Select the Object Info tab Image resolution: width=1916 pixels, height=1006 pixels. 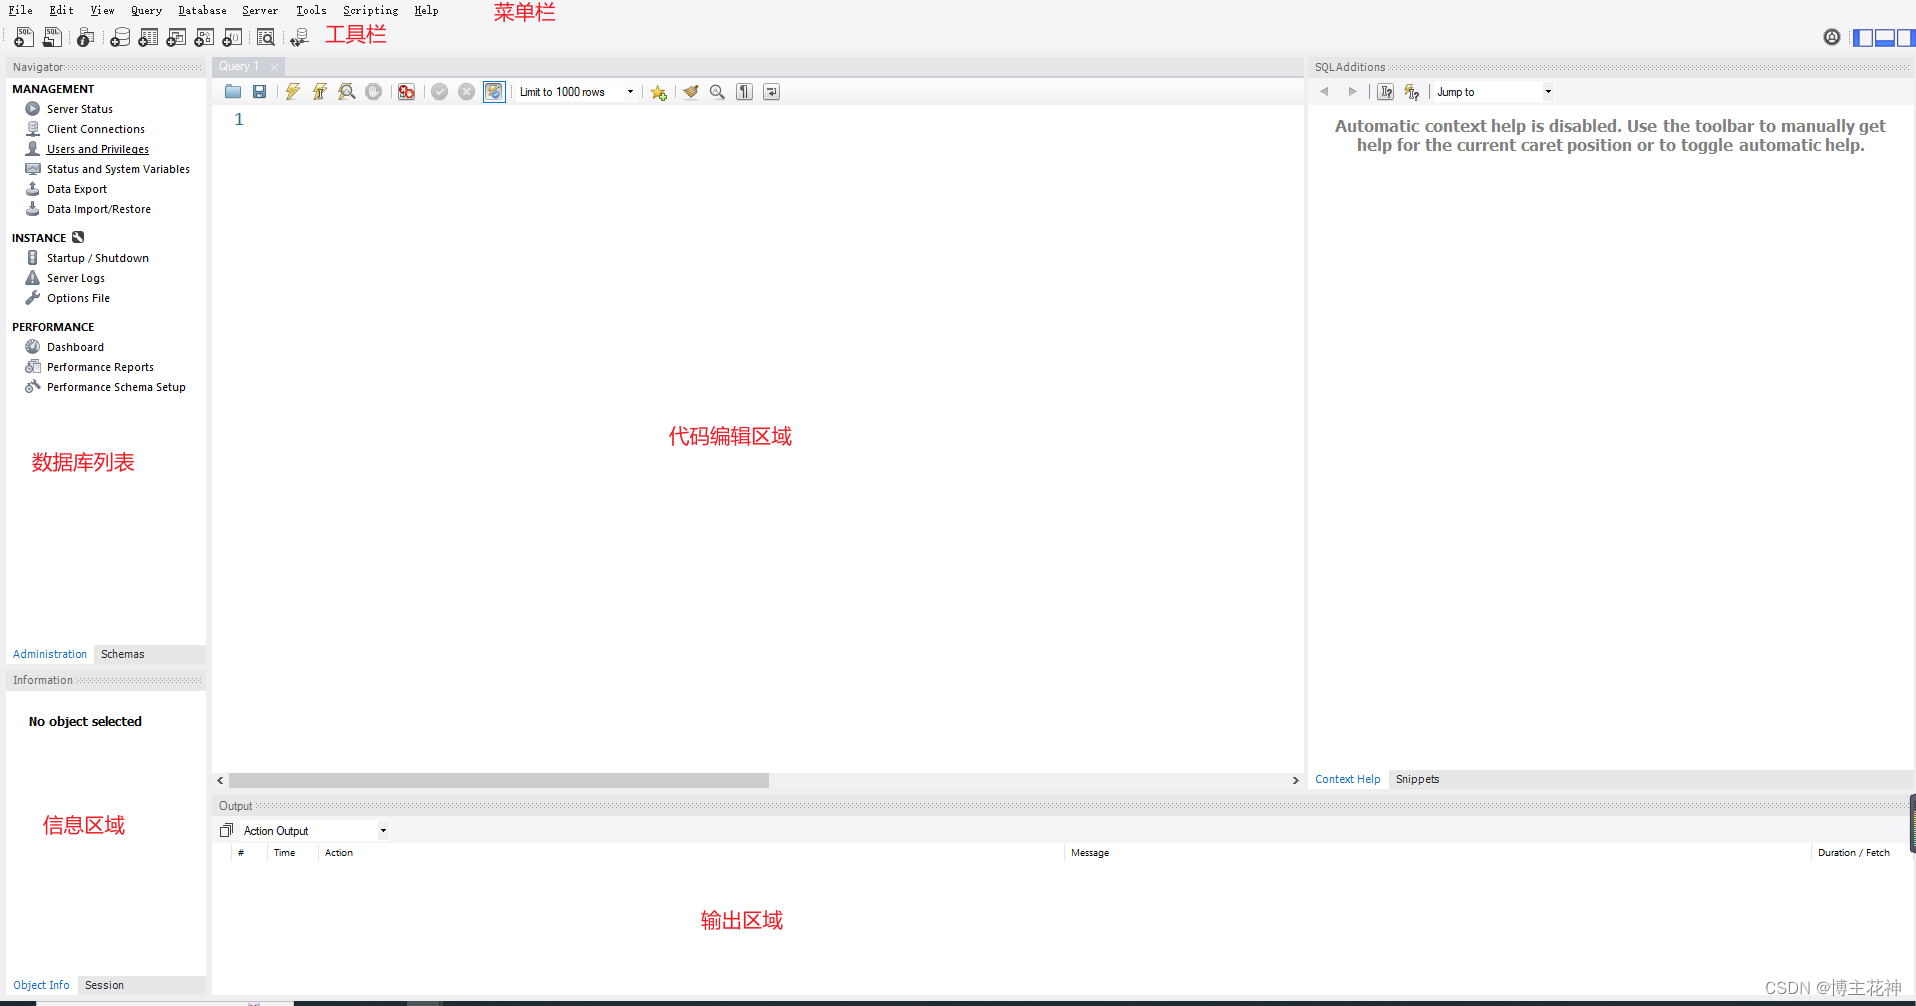point(41,985)
